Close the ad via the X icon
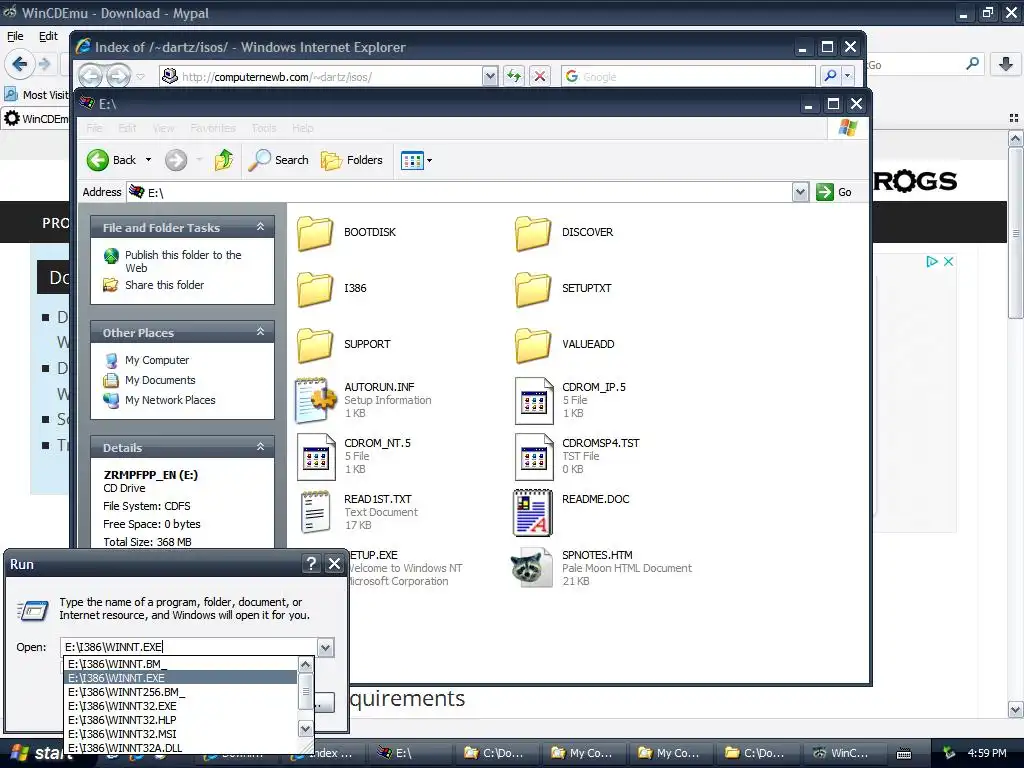This screenshot has width=1024, height=768. tap(948, 261)
